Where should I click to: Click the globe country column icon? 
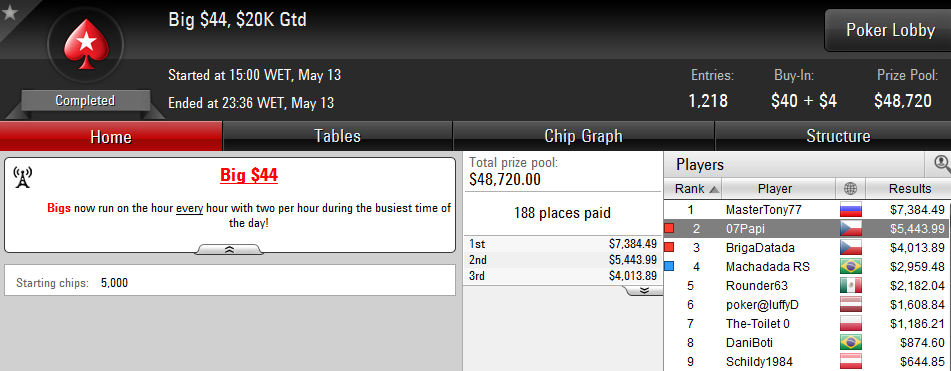coord(850,189)
